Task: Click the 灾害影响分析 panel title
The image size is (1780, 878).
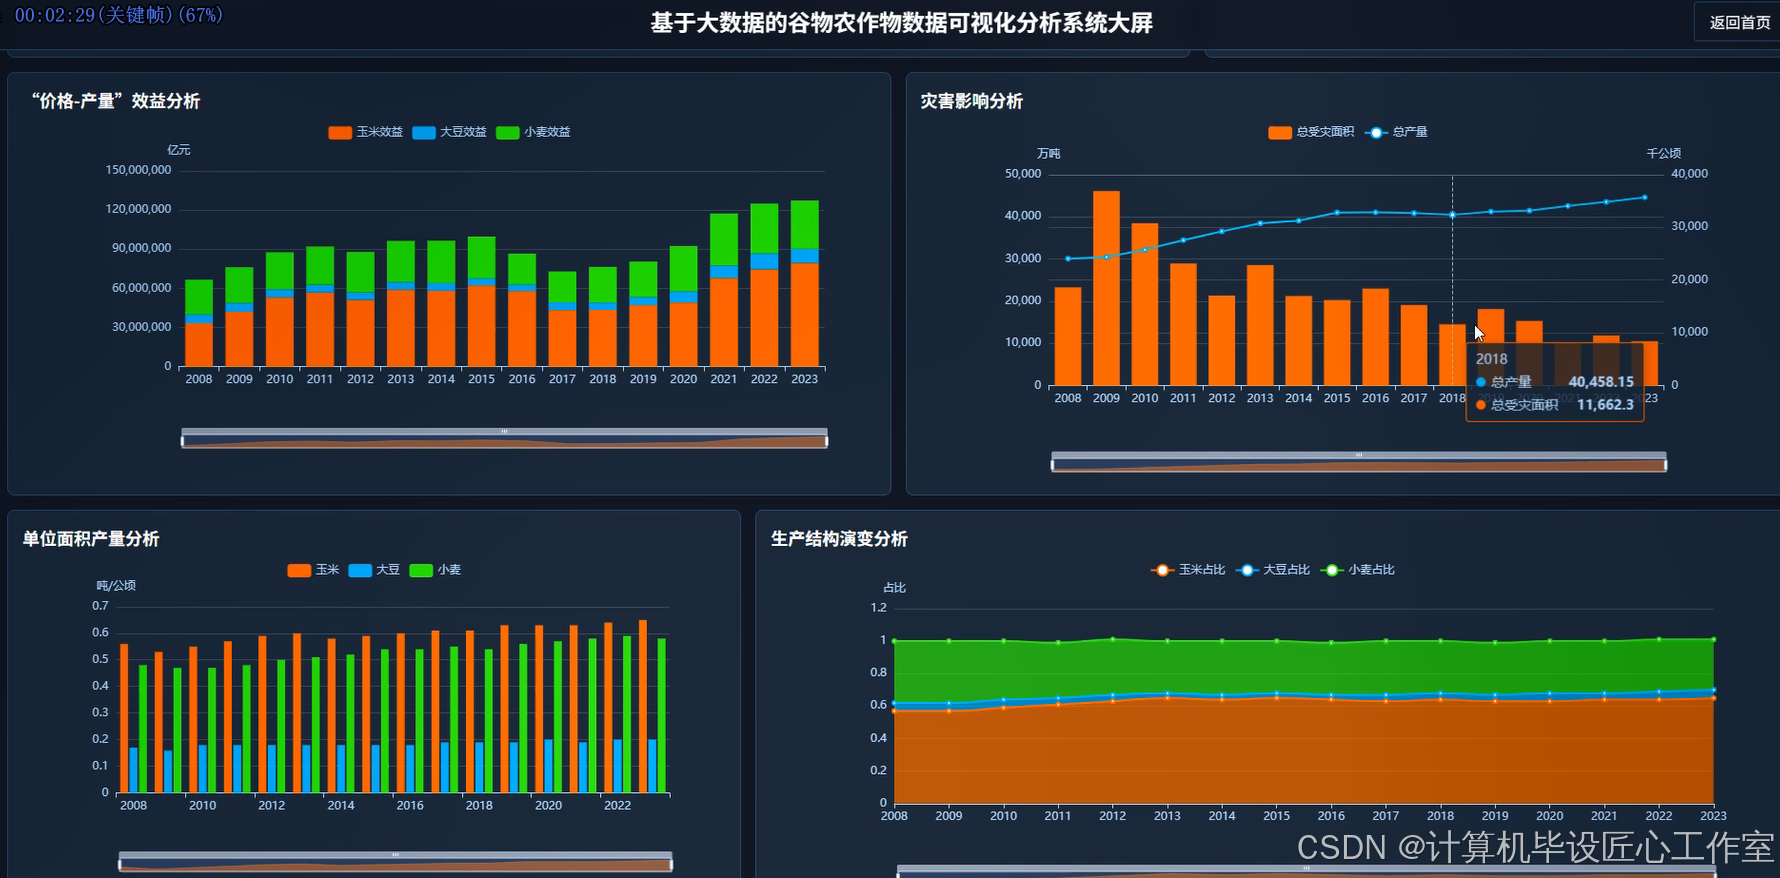Action: tap(972, 101)
